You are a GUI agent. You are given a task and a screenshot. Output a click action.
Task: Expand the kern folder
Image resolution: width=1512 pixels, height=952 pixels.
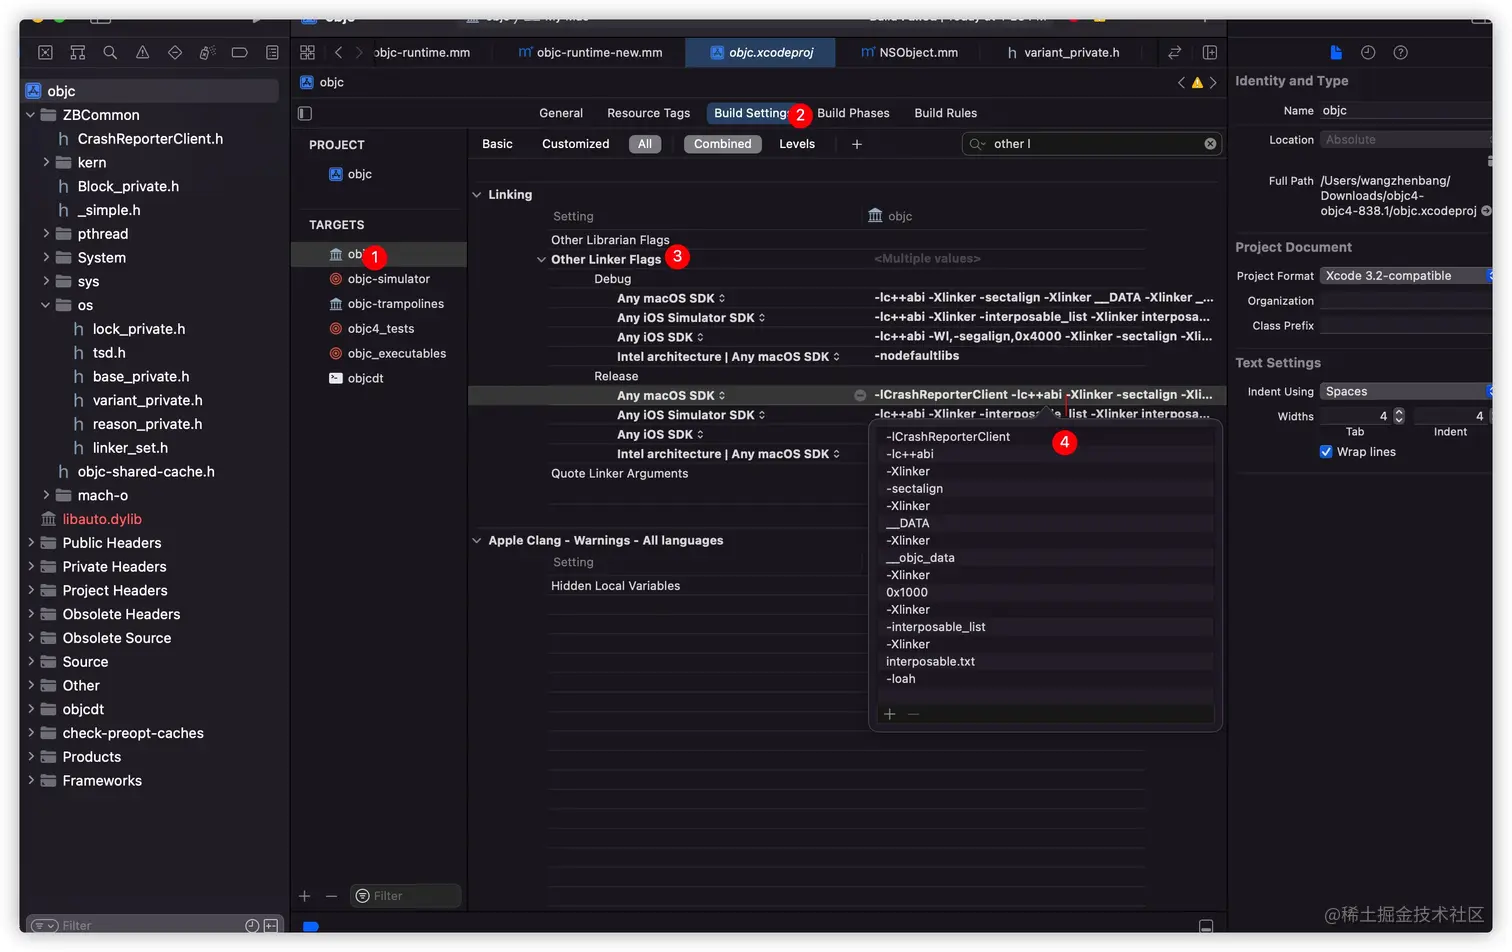click(46, 162)
